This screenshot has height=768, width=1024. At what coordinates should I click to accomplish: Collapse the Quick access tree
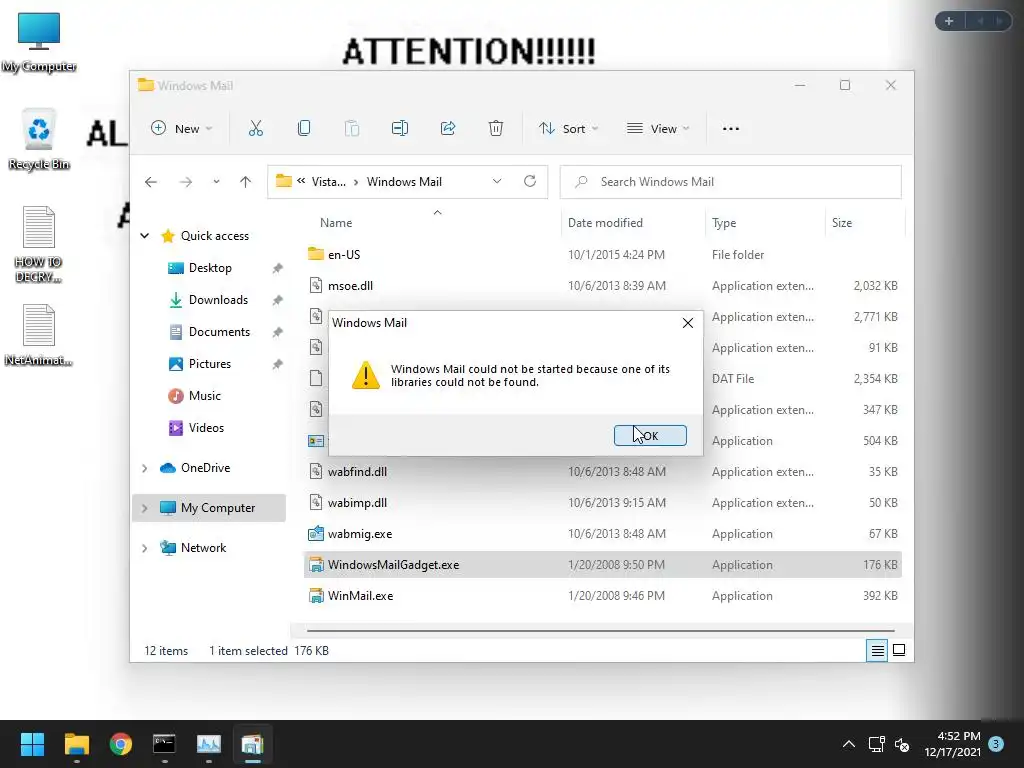[x=144, y=236]
